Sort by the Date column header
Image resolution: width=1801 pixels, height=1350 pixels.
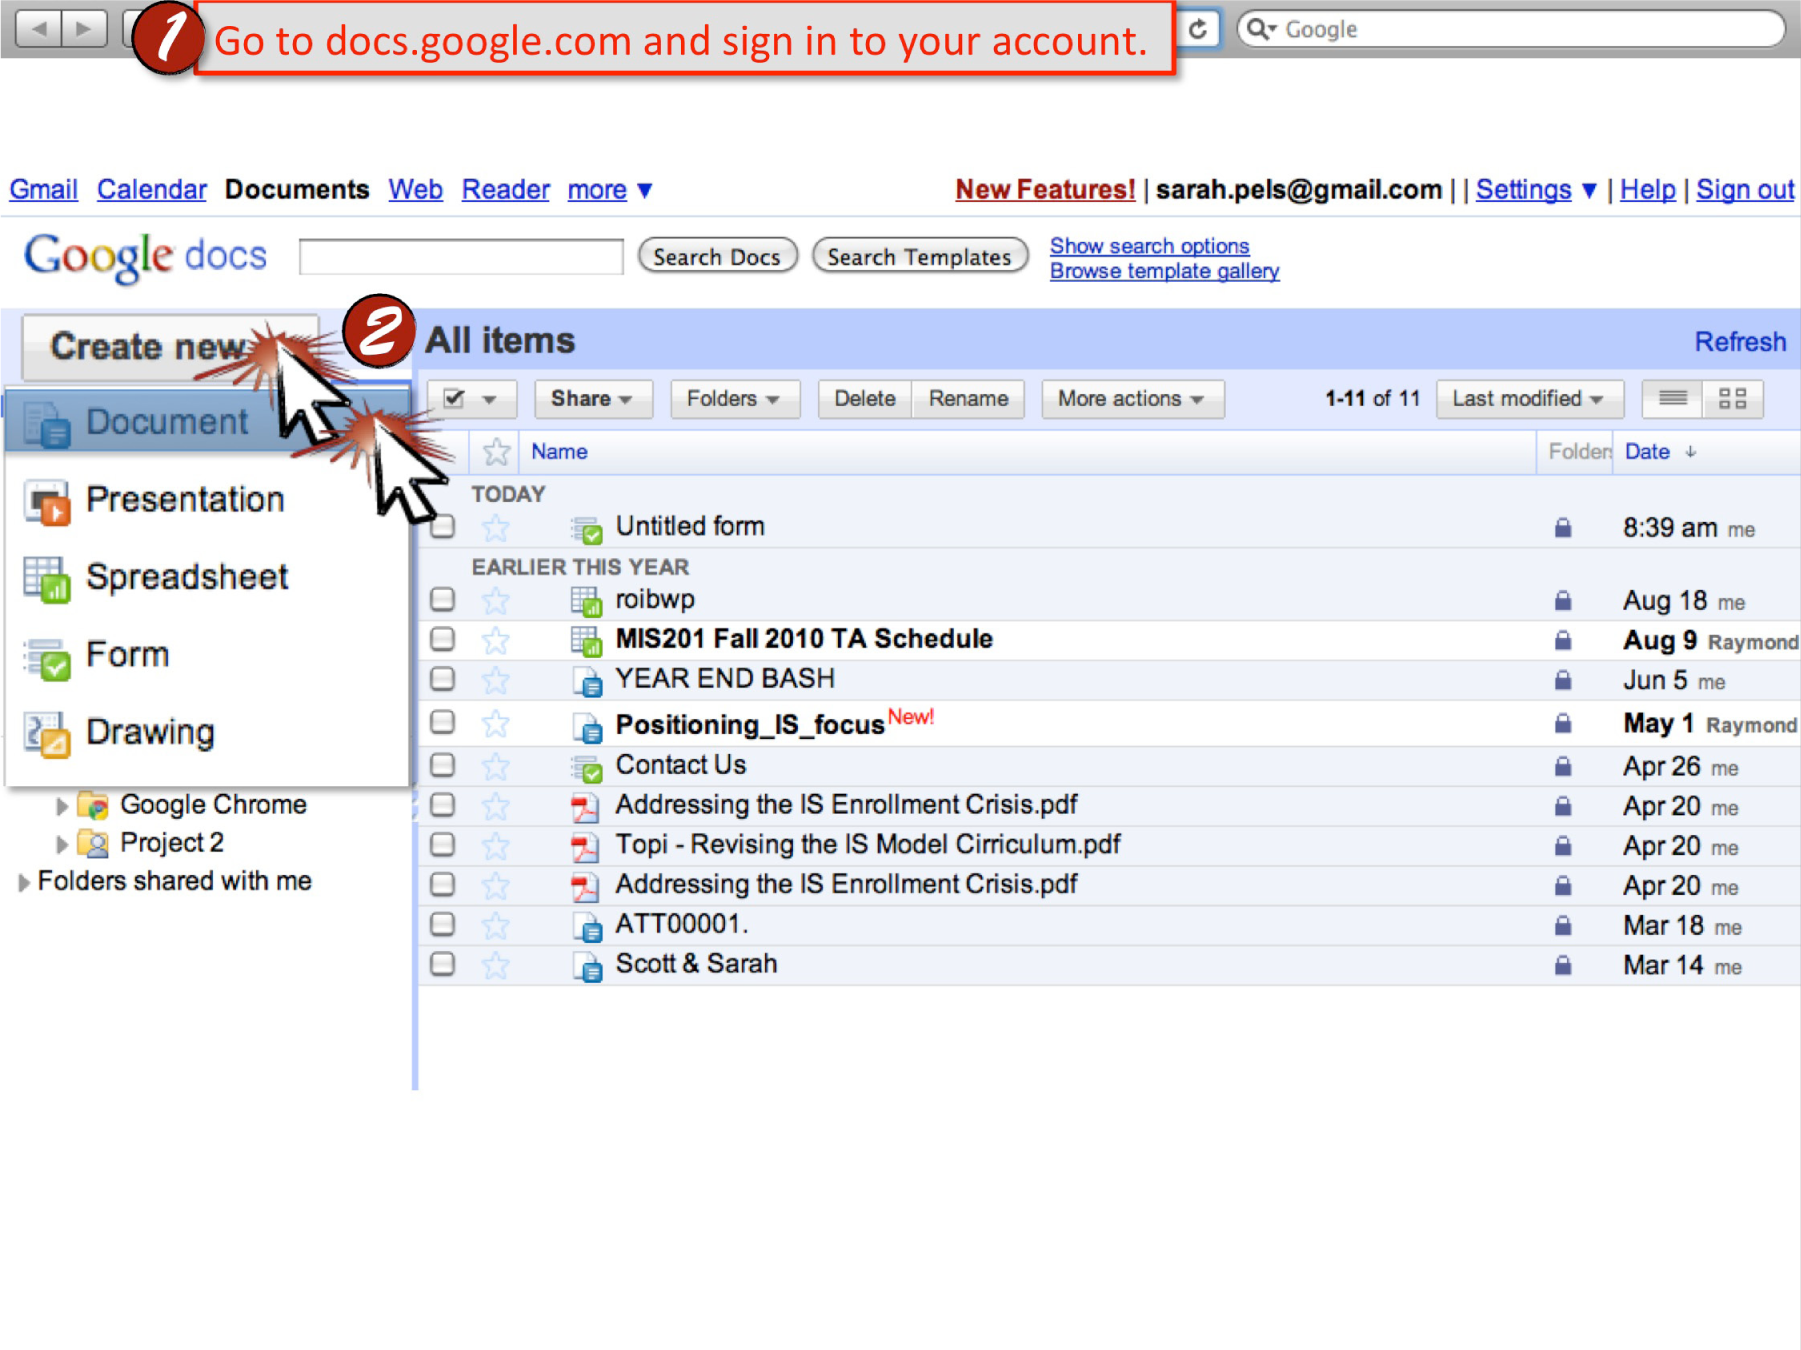tap(1660, 452)
